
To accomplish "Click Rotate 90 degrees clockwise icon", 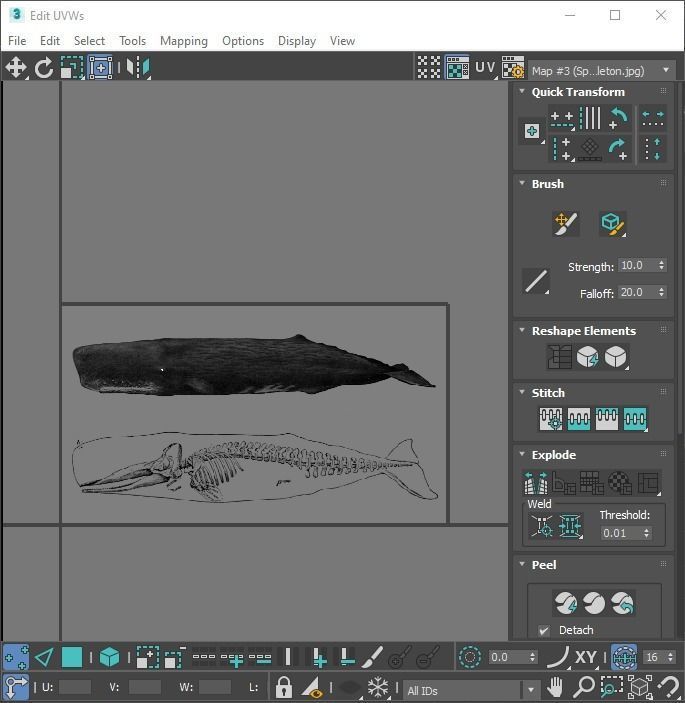I will point(619,149).
